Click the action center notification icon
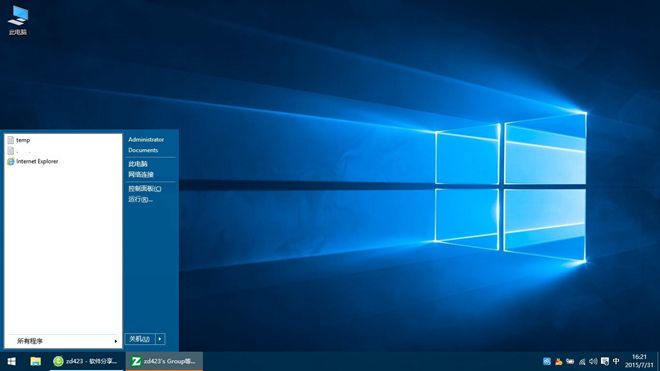Image resolution: width=660 pixels, height=371 pixels. click(605, 361)
